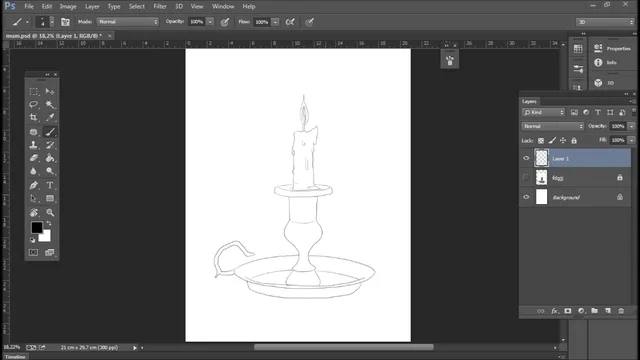Select the Eyedropper tool

click(50, 118)
